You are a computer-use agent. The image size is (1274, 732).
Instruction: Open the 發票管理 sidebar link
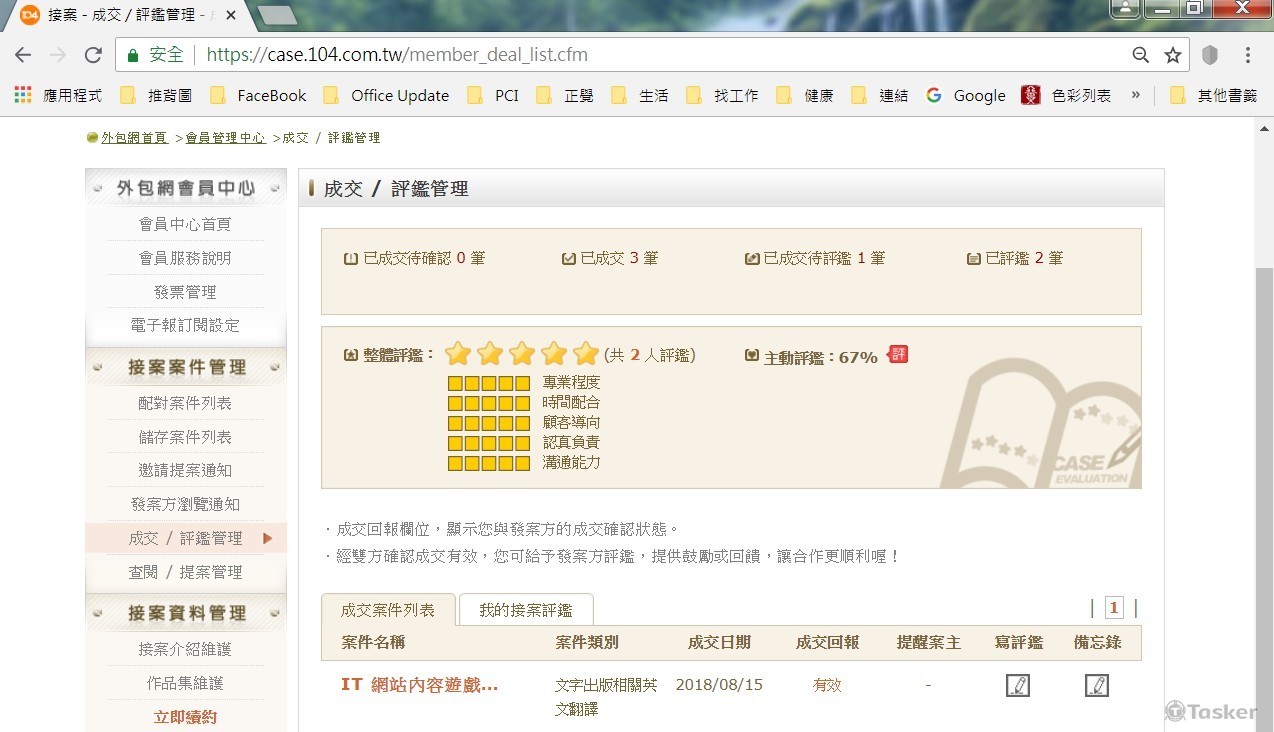pos(185,292)
